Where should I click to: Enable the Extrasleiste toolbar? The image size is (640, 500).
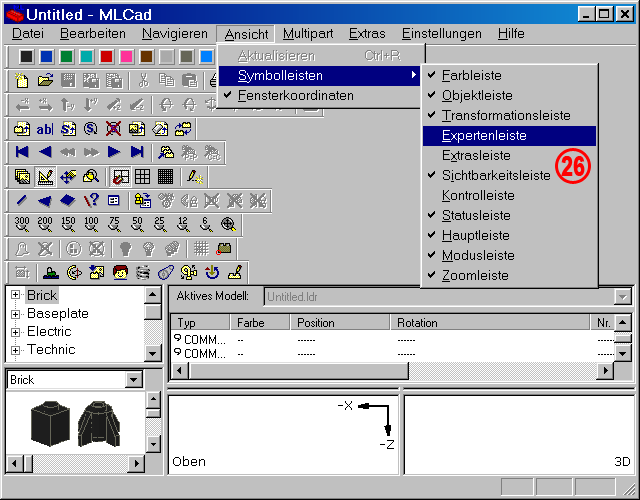509,156
